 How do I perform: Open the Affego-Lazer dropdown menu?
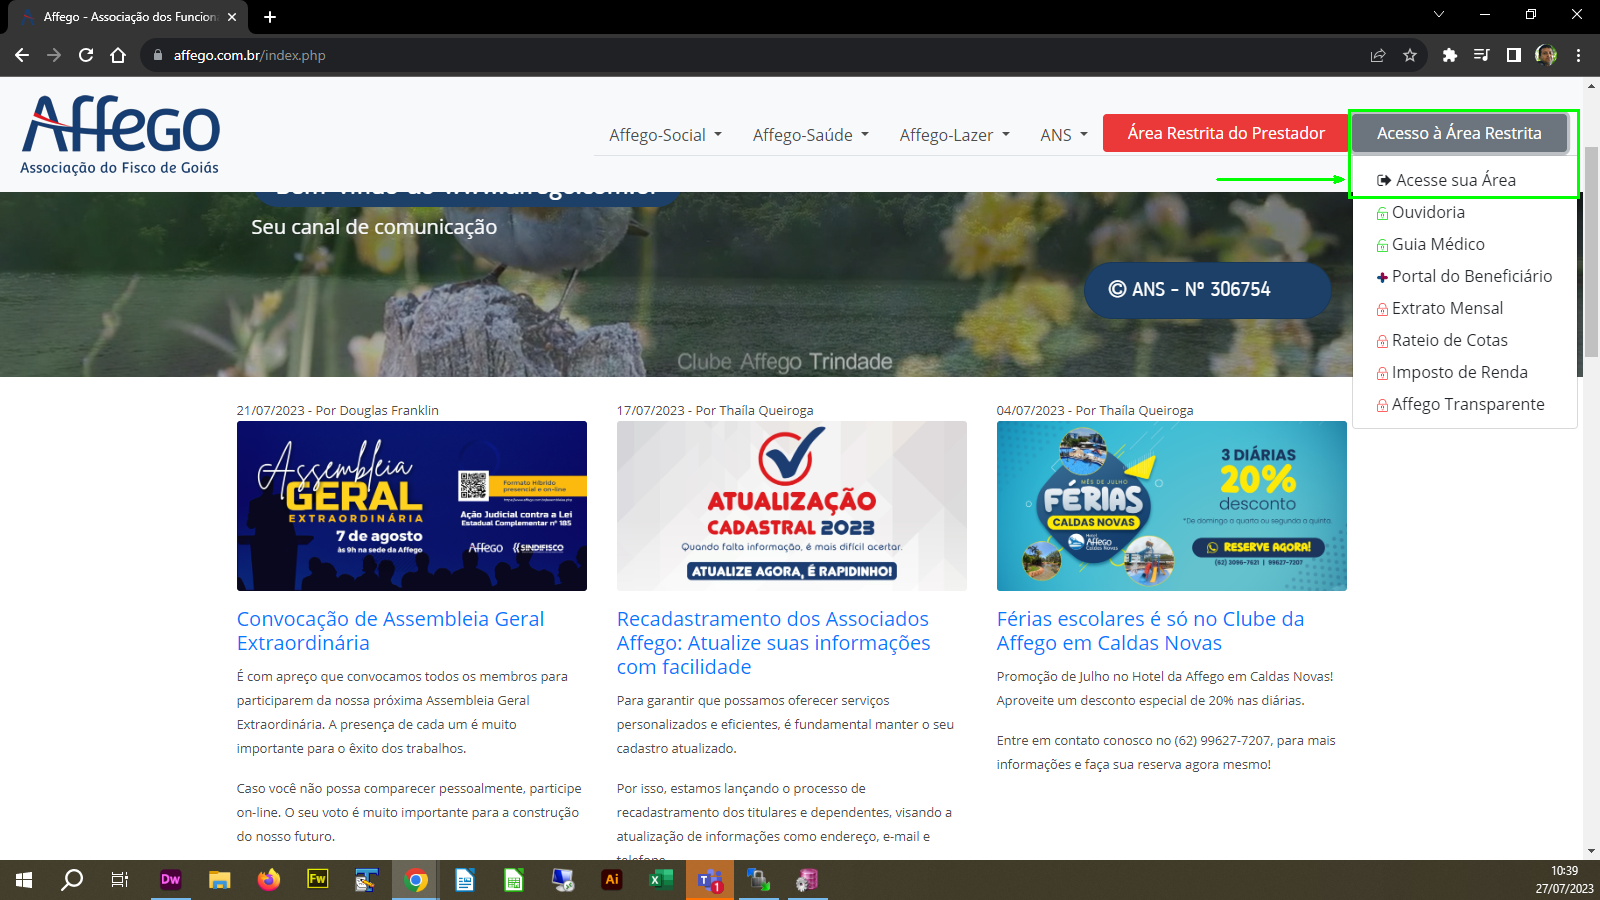954,135
